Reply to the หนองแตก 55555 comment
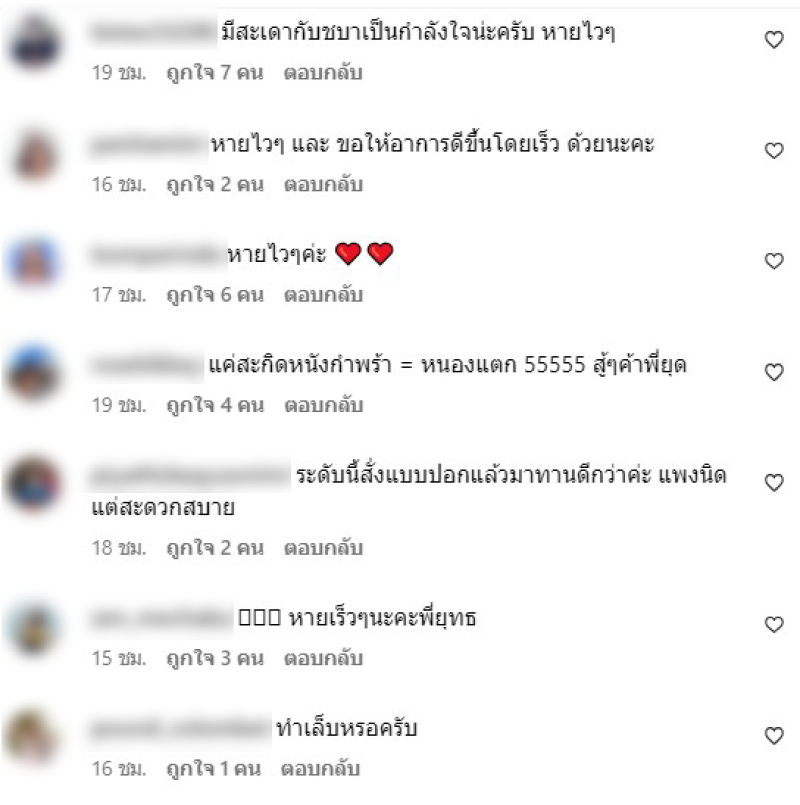 point(323,405)
